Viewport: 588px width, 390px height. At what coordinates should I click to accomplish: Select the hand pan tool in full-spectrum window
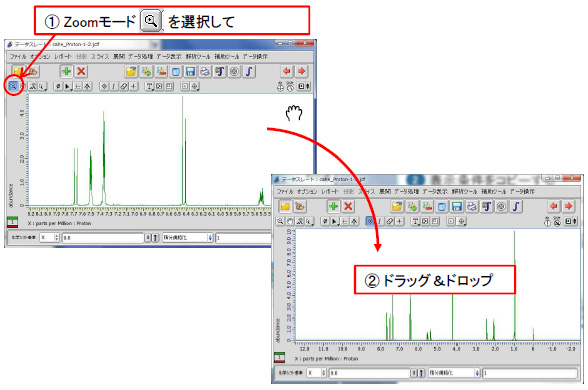290,221
